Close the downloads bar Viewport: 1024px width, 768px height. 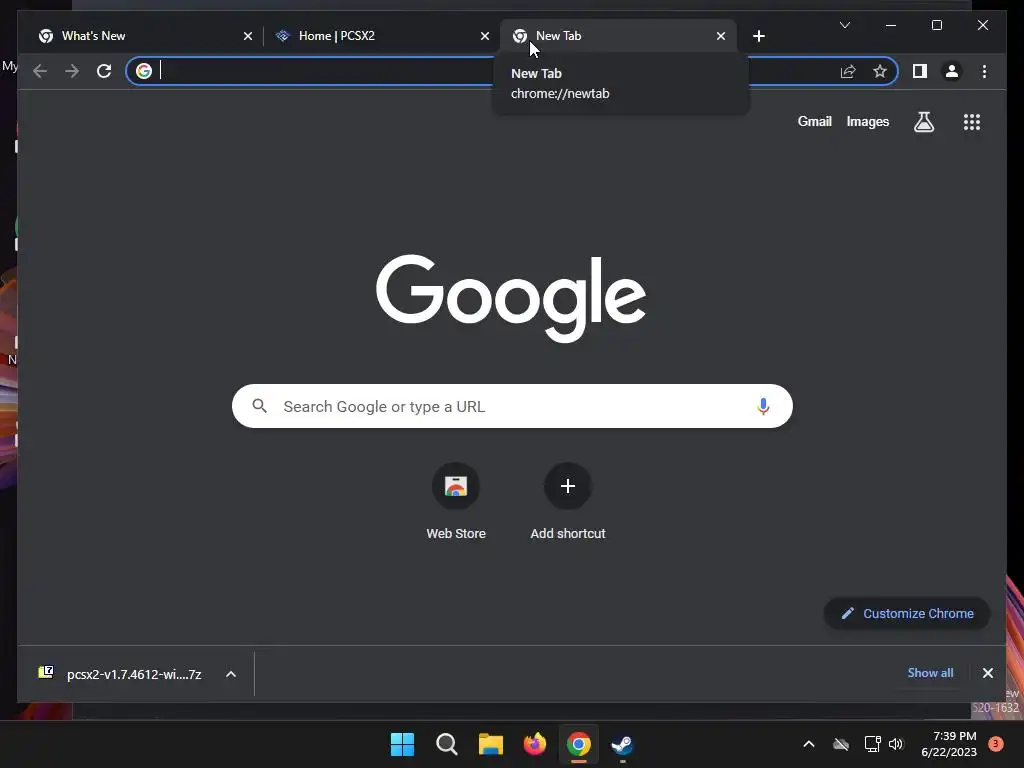tap(987, 673)
